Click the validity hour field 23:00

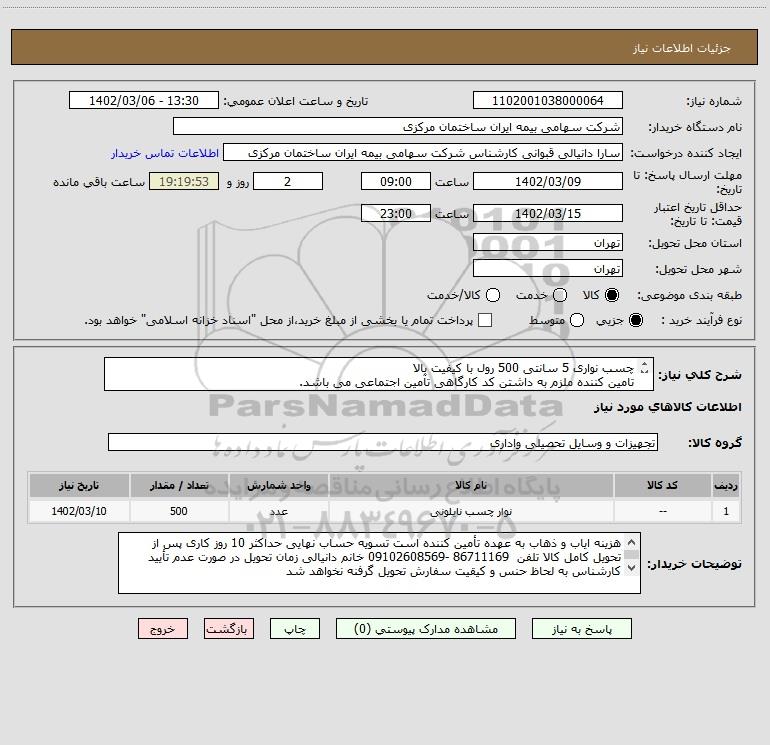click(x=396, y=213)
